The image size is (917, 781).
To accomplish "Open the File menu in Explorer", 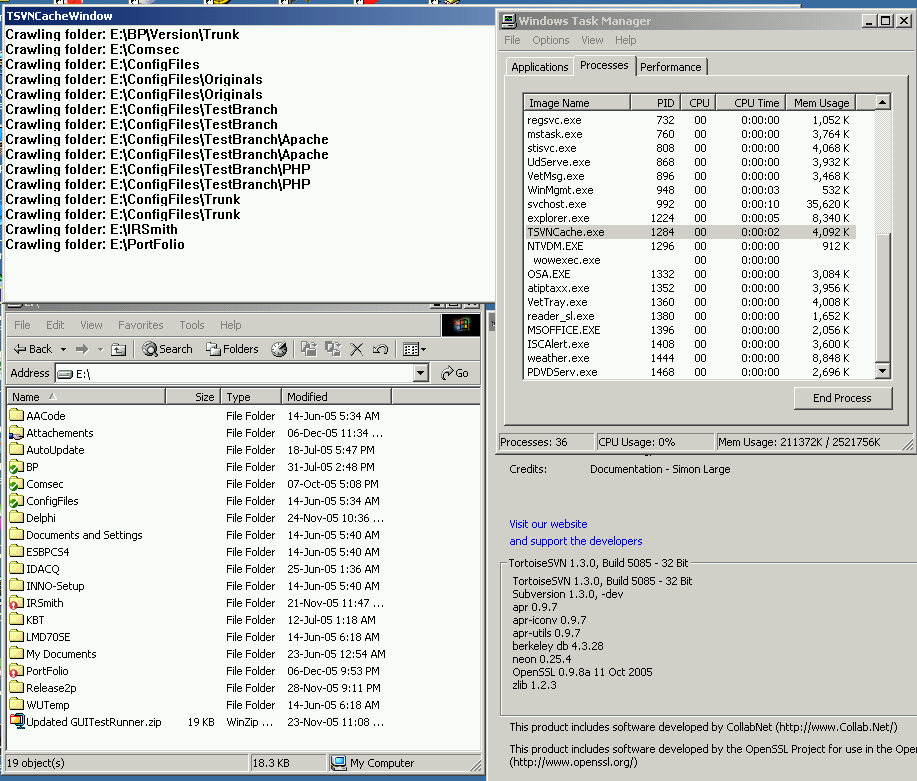I will pos(22,325).
